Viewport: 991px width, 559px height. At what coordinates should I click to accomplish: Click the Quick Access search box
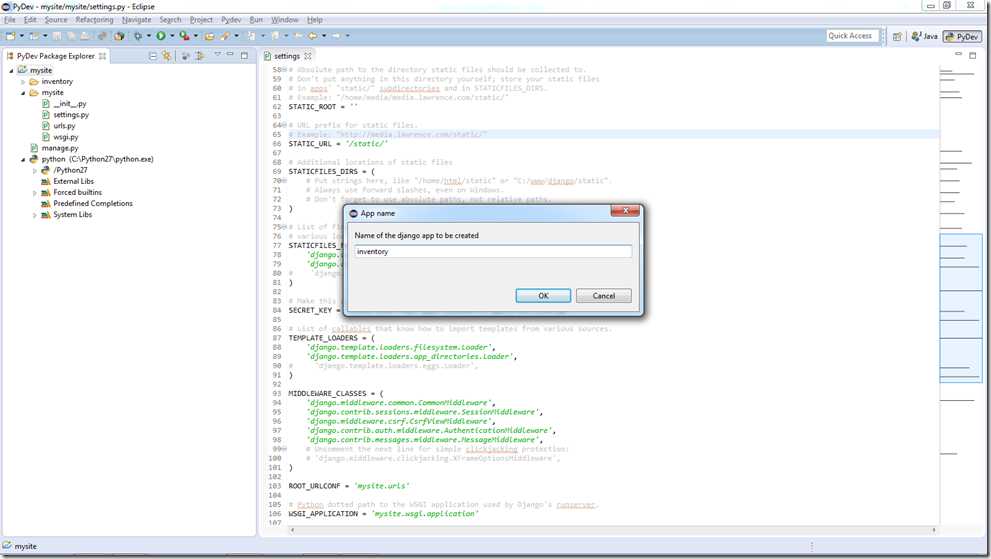point(851,36)
